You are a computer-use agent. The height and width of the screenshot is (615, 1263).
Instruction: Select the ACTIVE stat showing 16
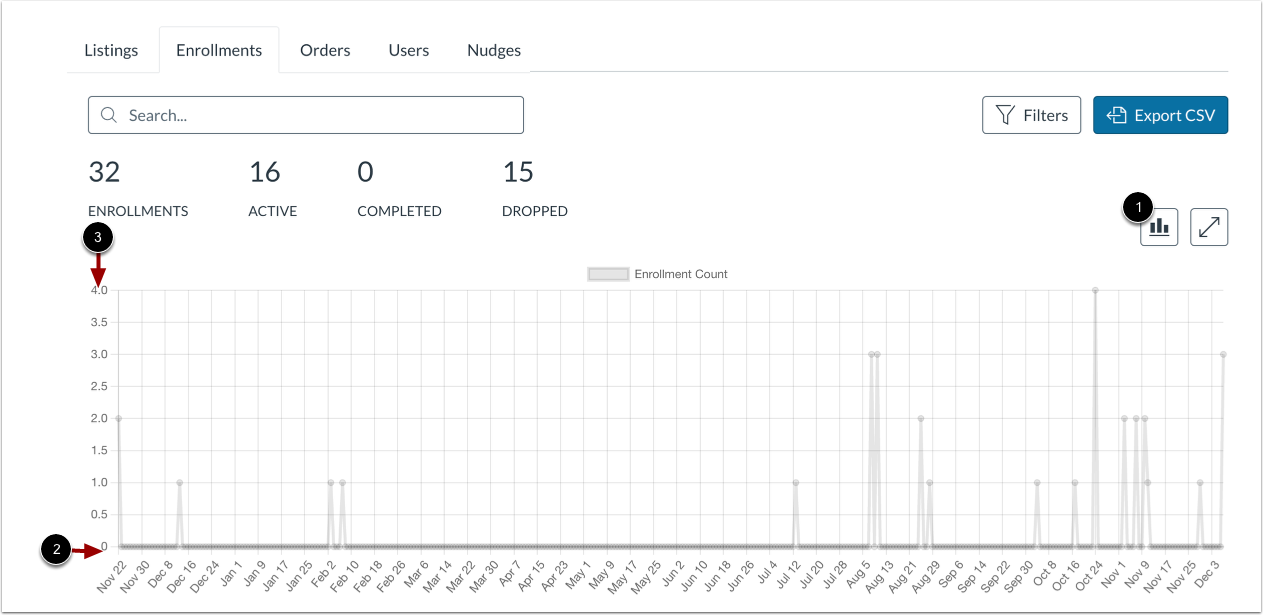click(x=265, y=172)
